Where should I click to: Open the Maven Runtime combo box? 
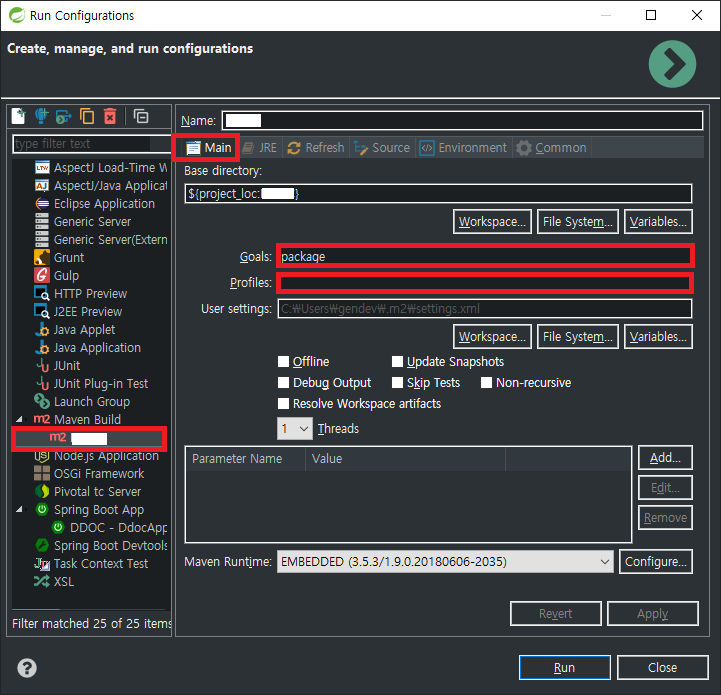445,562
